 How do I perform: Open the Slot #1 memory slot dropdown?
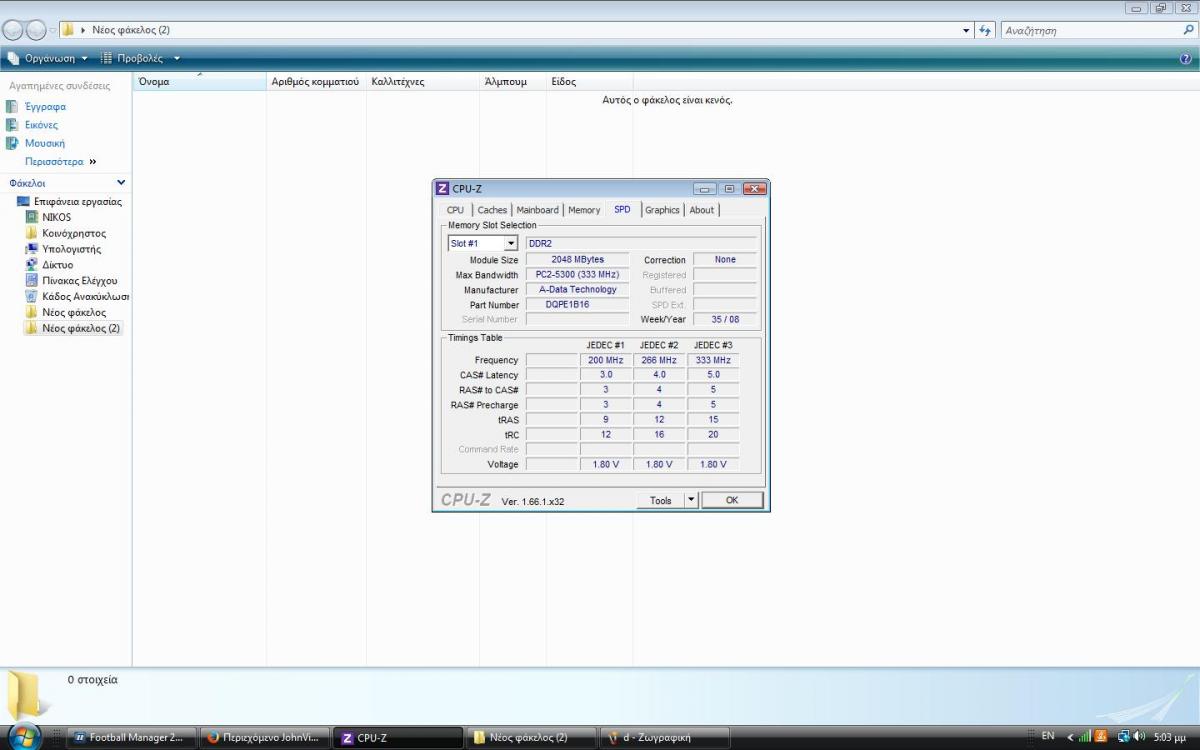[x=482, y=243]
